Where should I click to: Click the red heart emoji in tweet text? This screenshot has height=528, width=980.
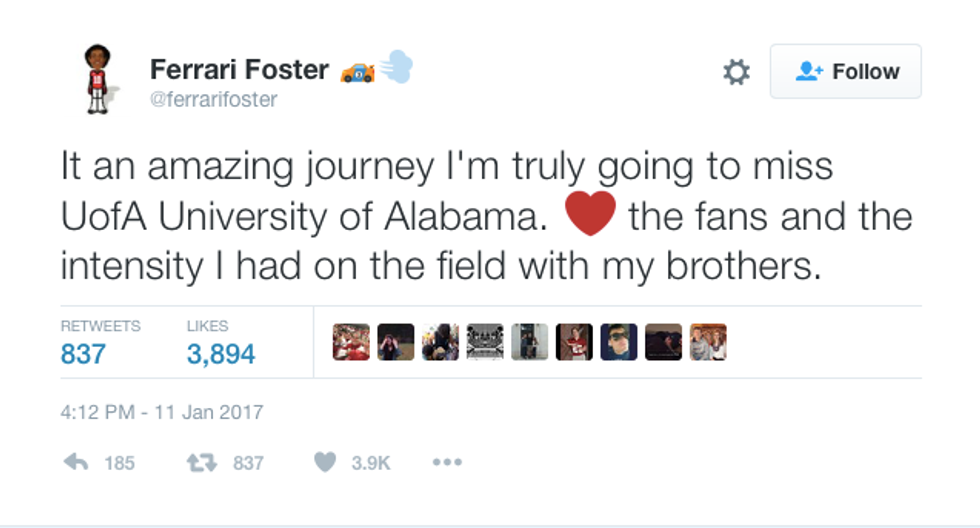click(590, 213)
